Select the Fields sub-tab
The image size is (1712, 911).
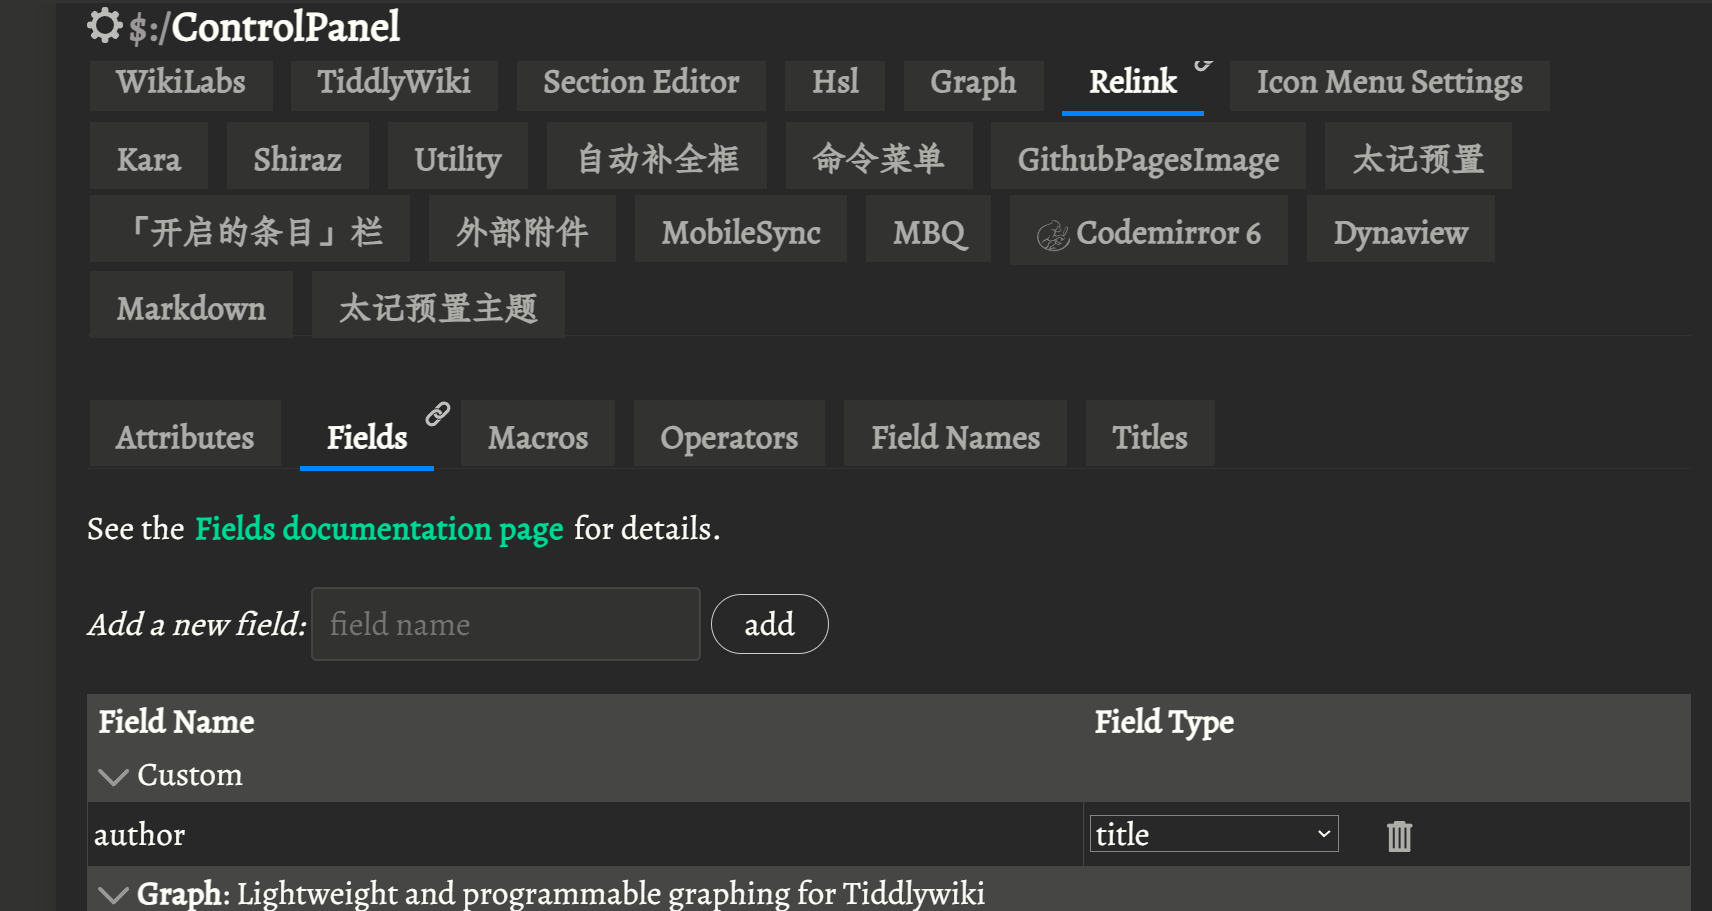pos(367,435)
